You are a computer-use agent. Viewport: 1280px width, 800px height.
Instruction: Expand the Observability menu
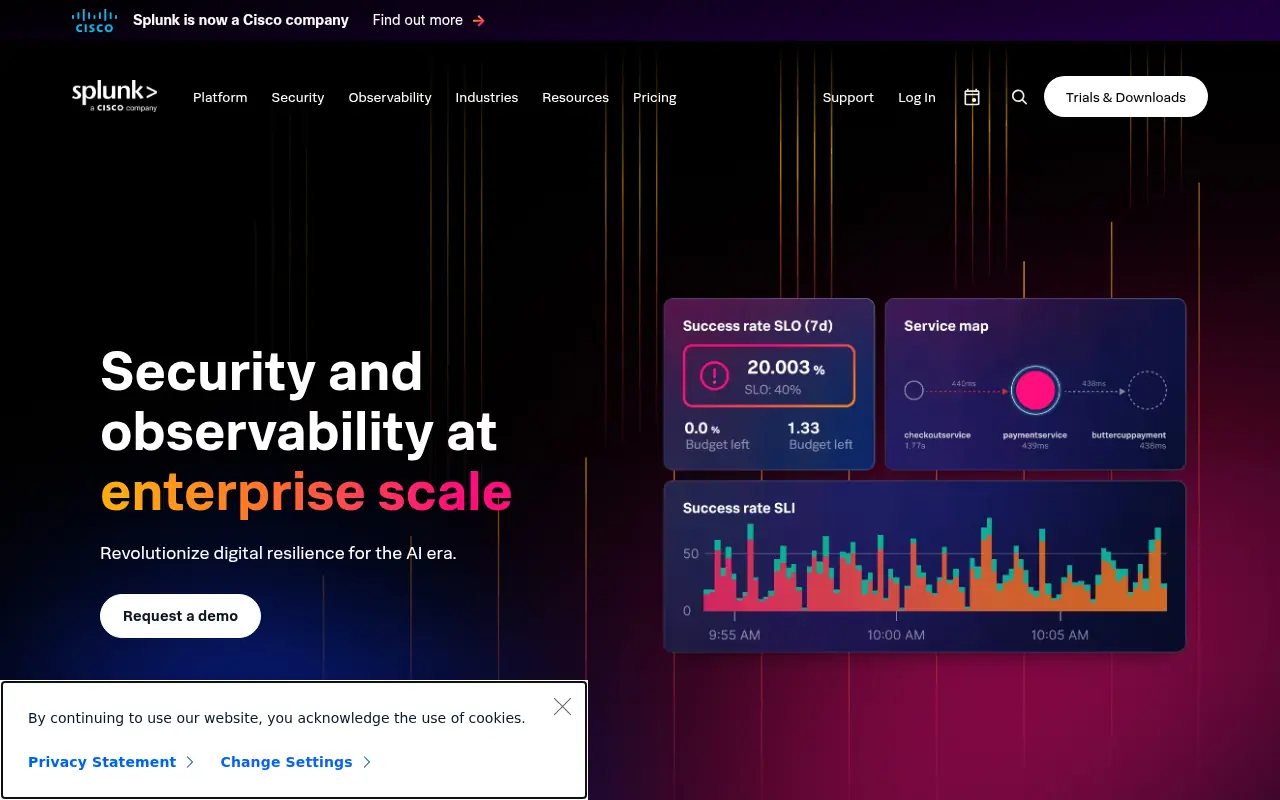click(390, 97)
